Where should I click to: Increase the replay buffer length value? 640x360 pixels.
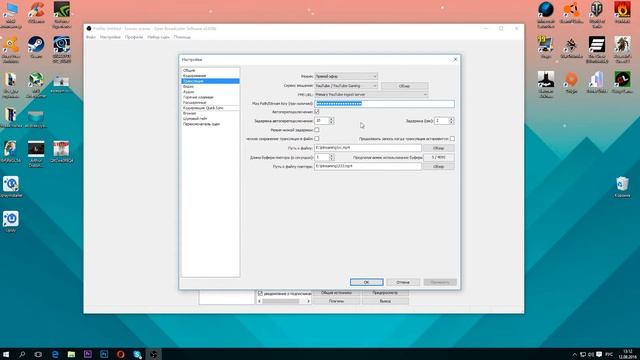click(331, 156)
